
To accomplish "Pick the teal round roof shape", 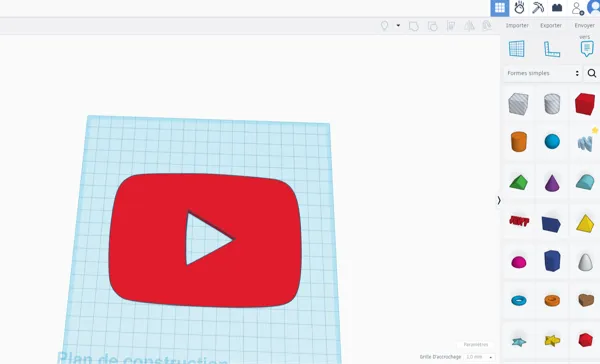I will coord(585,182).
